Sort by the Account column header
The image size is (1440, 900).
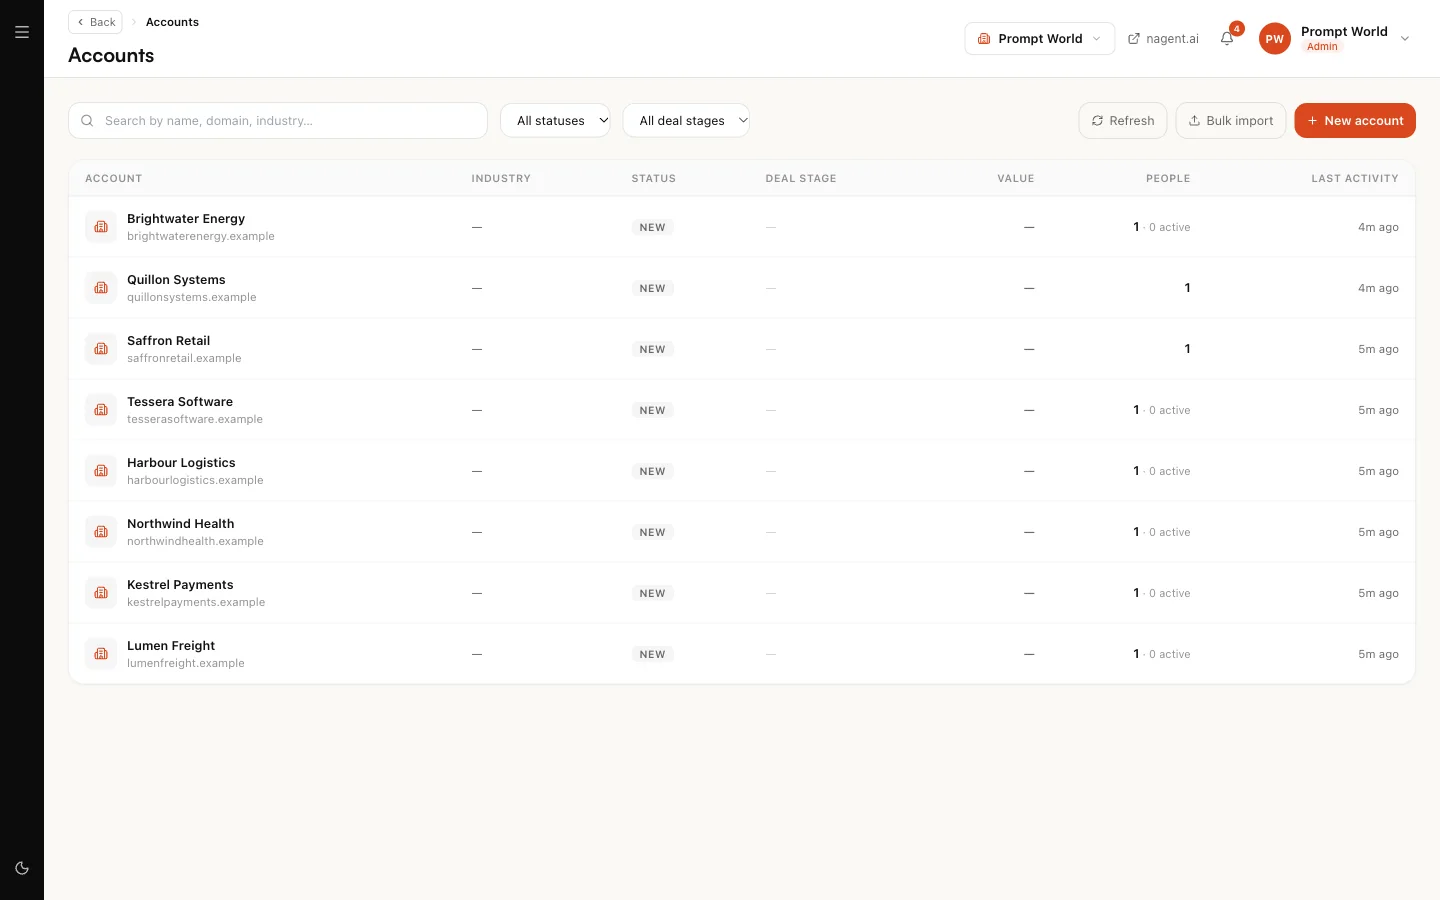click(114, 179)
